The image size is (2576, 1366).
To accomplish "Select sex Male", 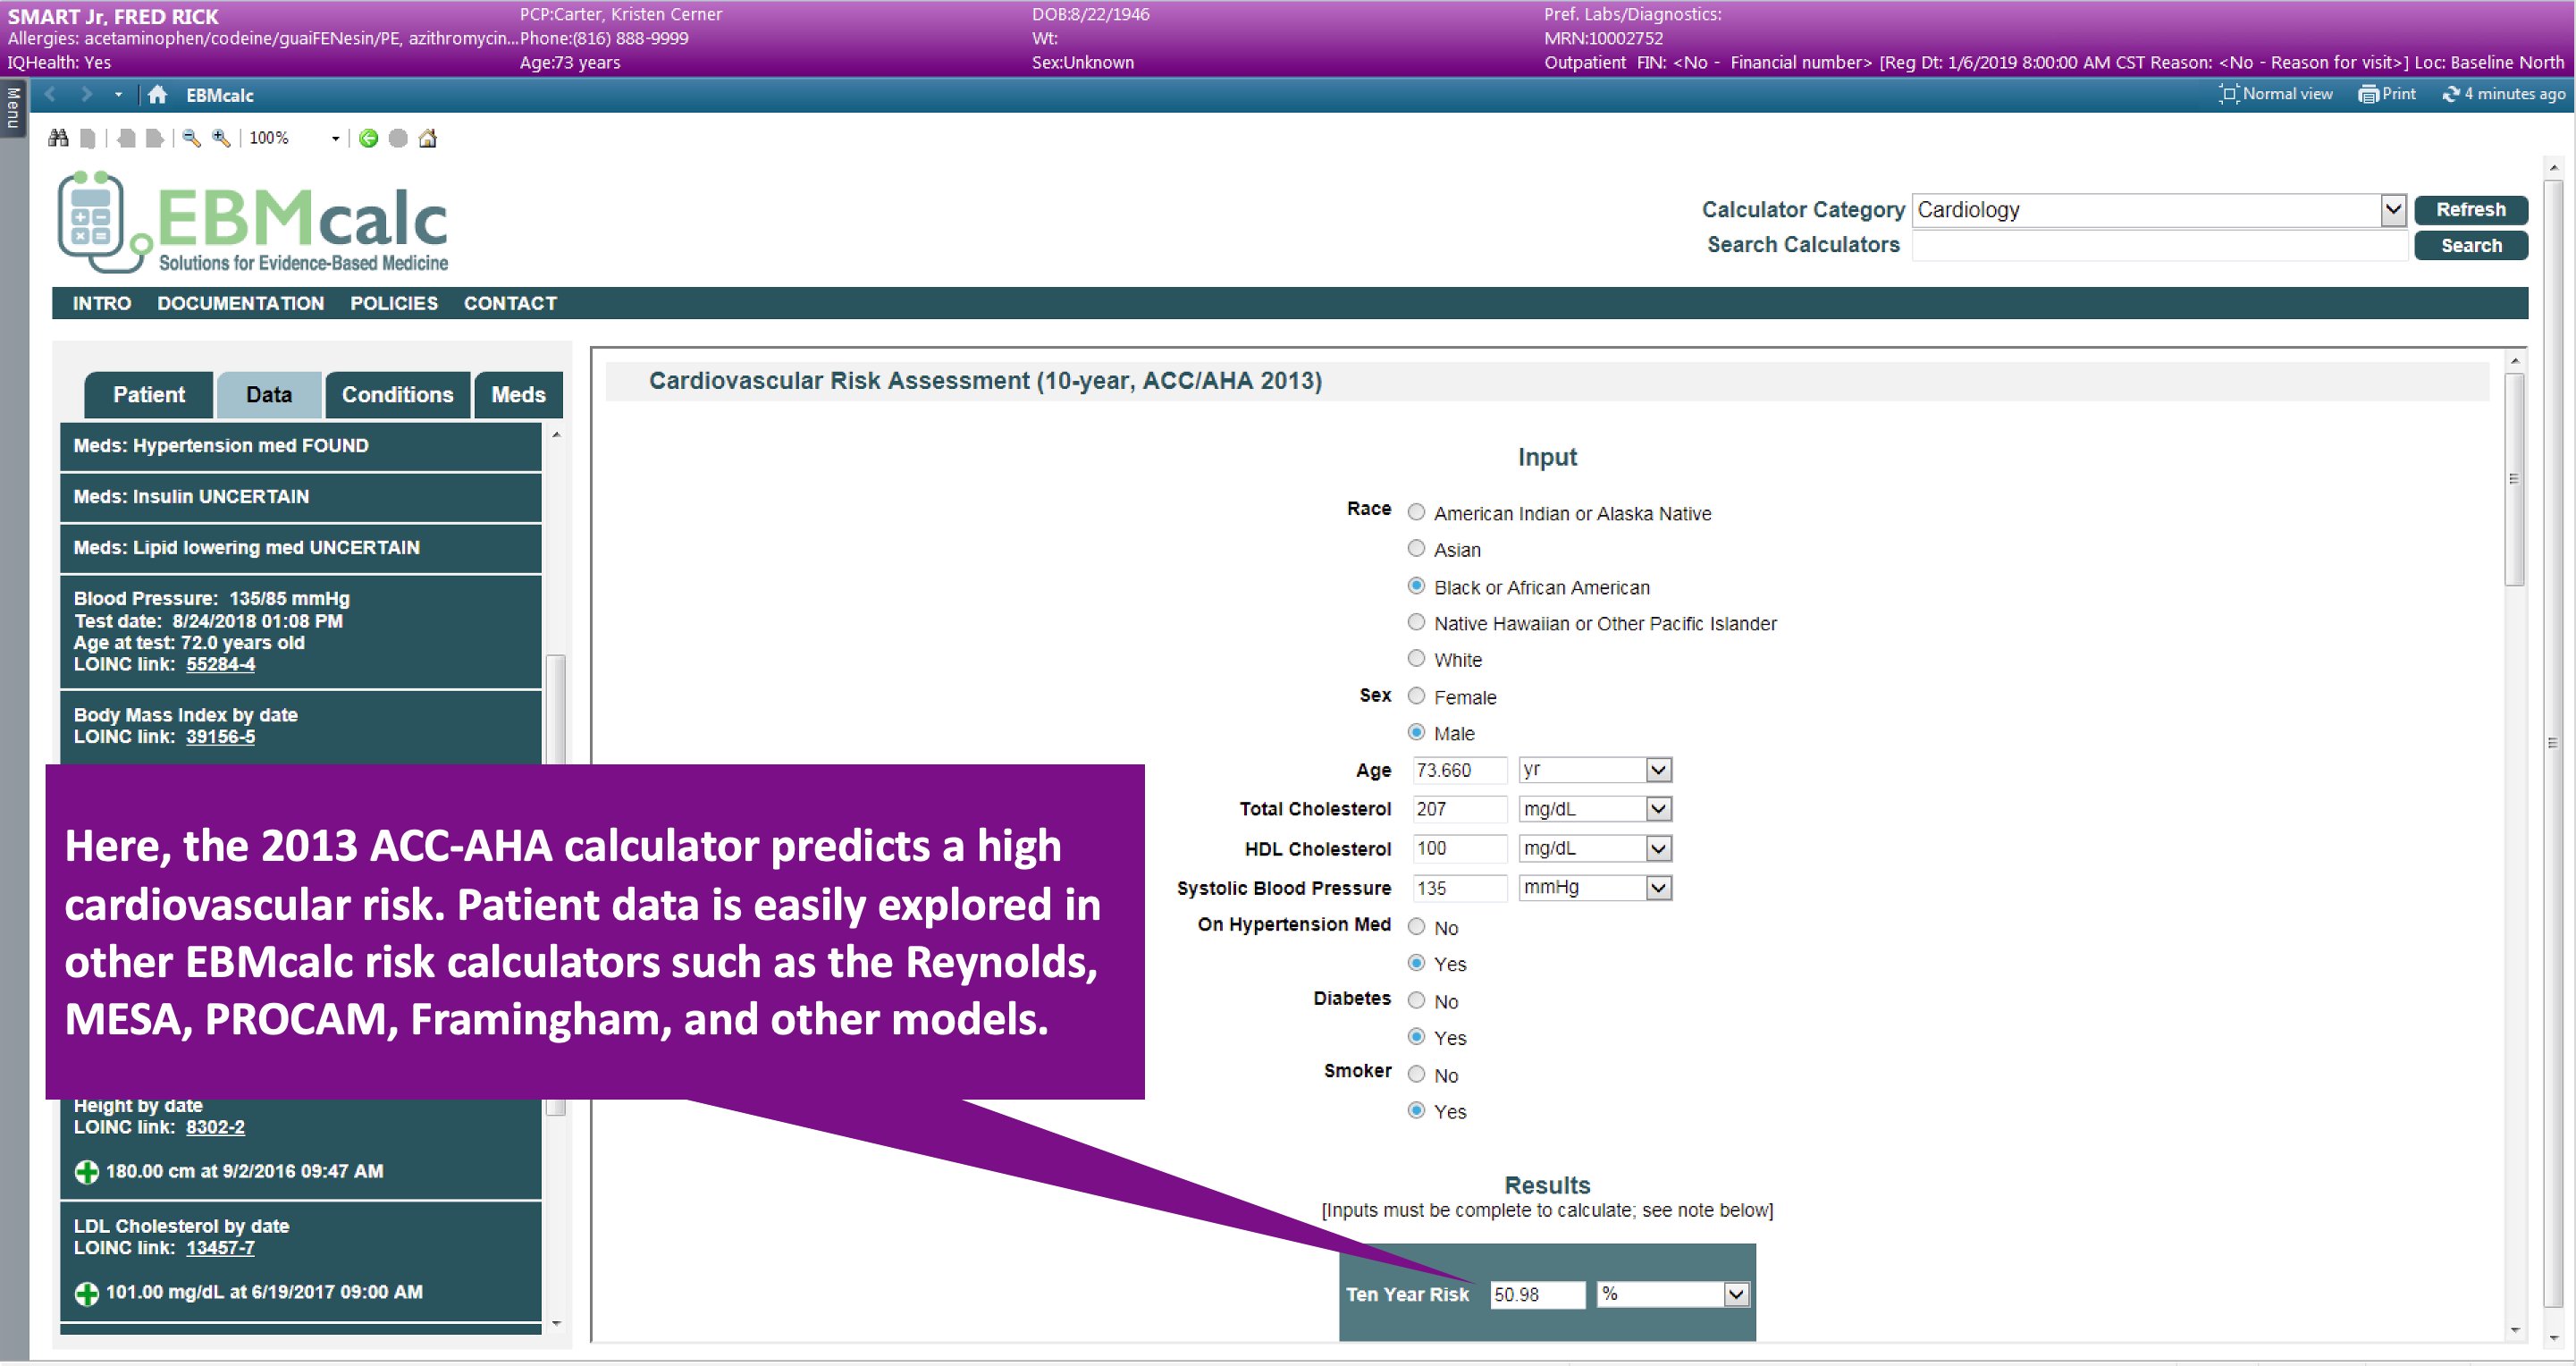I will [x=1416, y=733].
